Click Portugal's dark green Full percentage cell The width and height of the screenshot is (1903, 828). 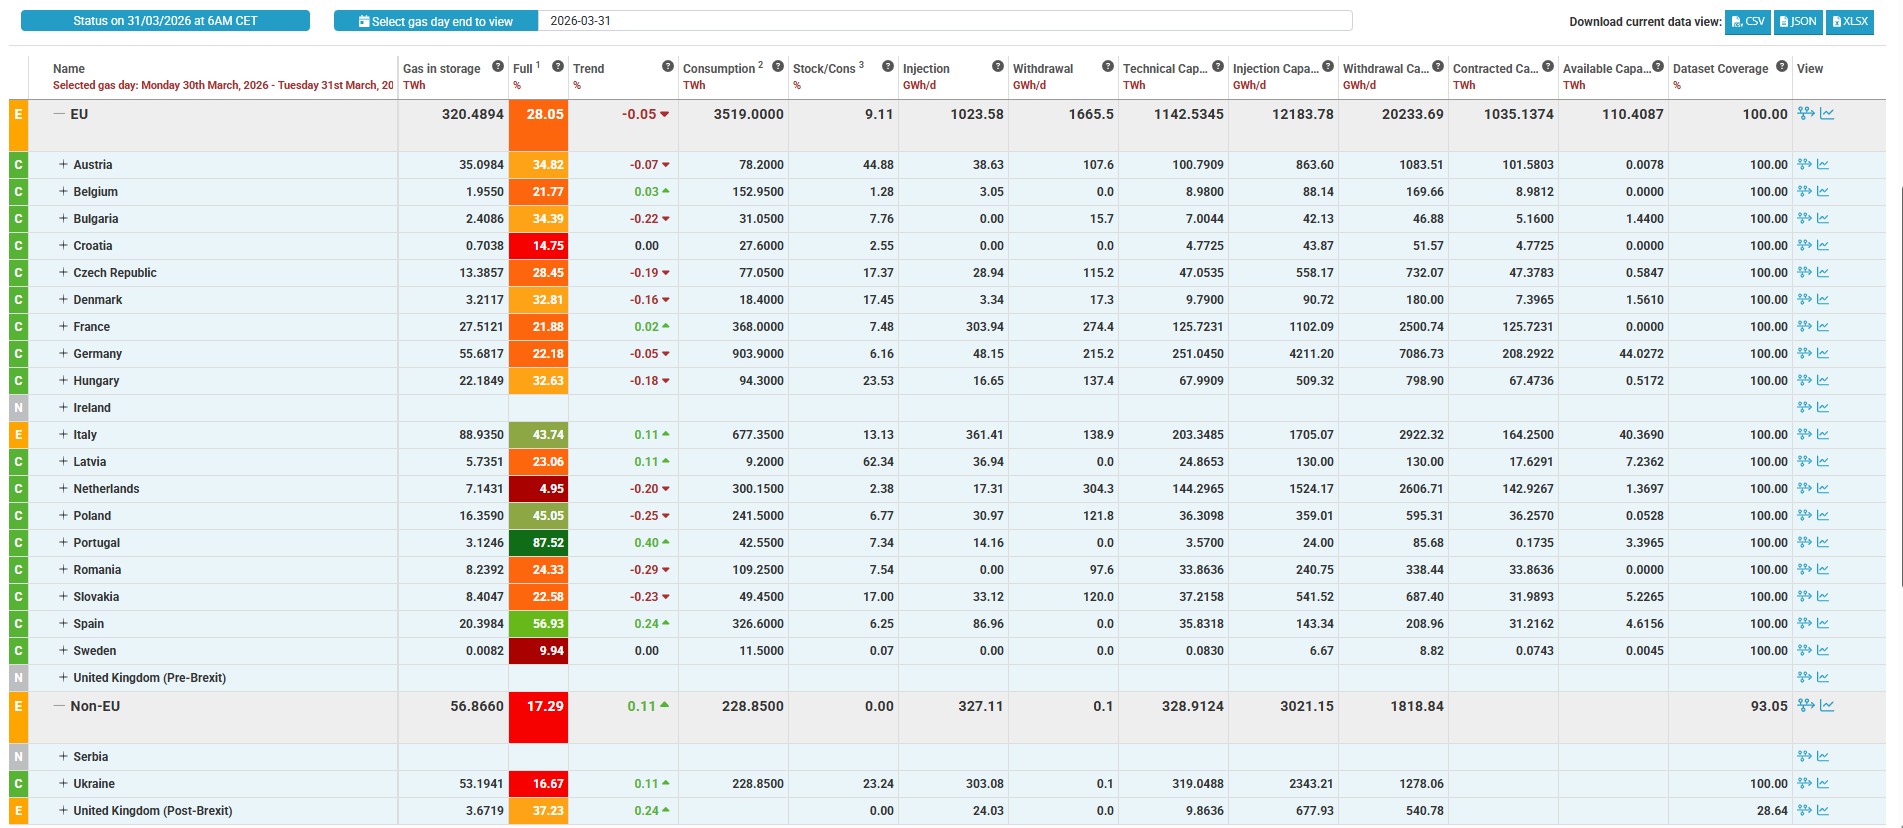click(539, 543)
